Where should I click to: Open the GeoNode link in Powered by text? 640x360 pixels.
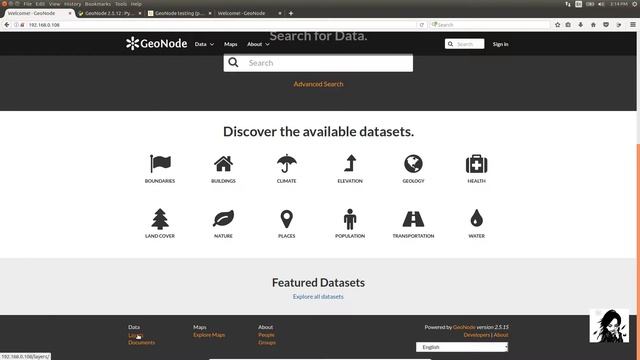click(x=464, y=327)
